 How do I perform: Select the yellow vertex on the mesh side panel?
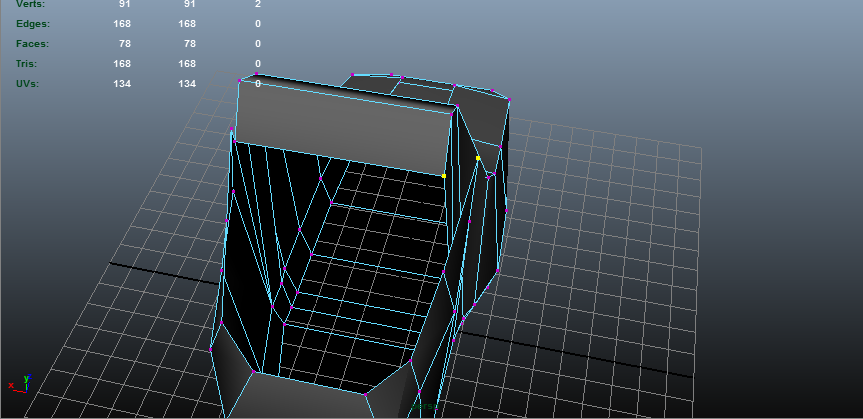478,158
